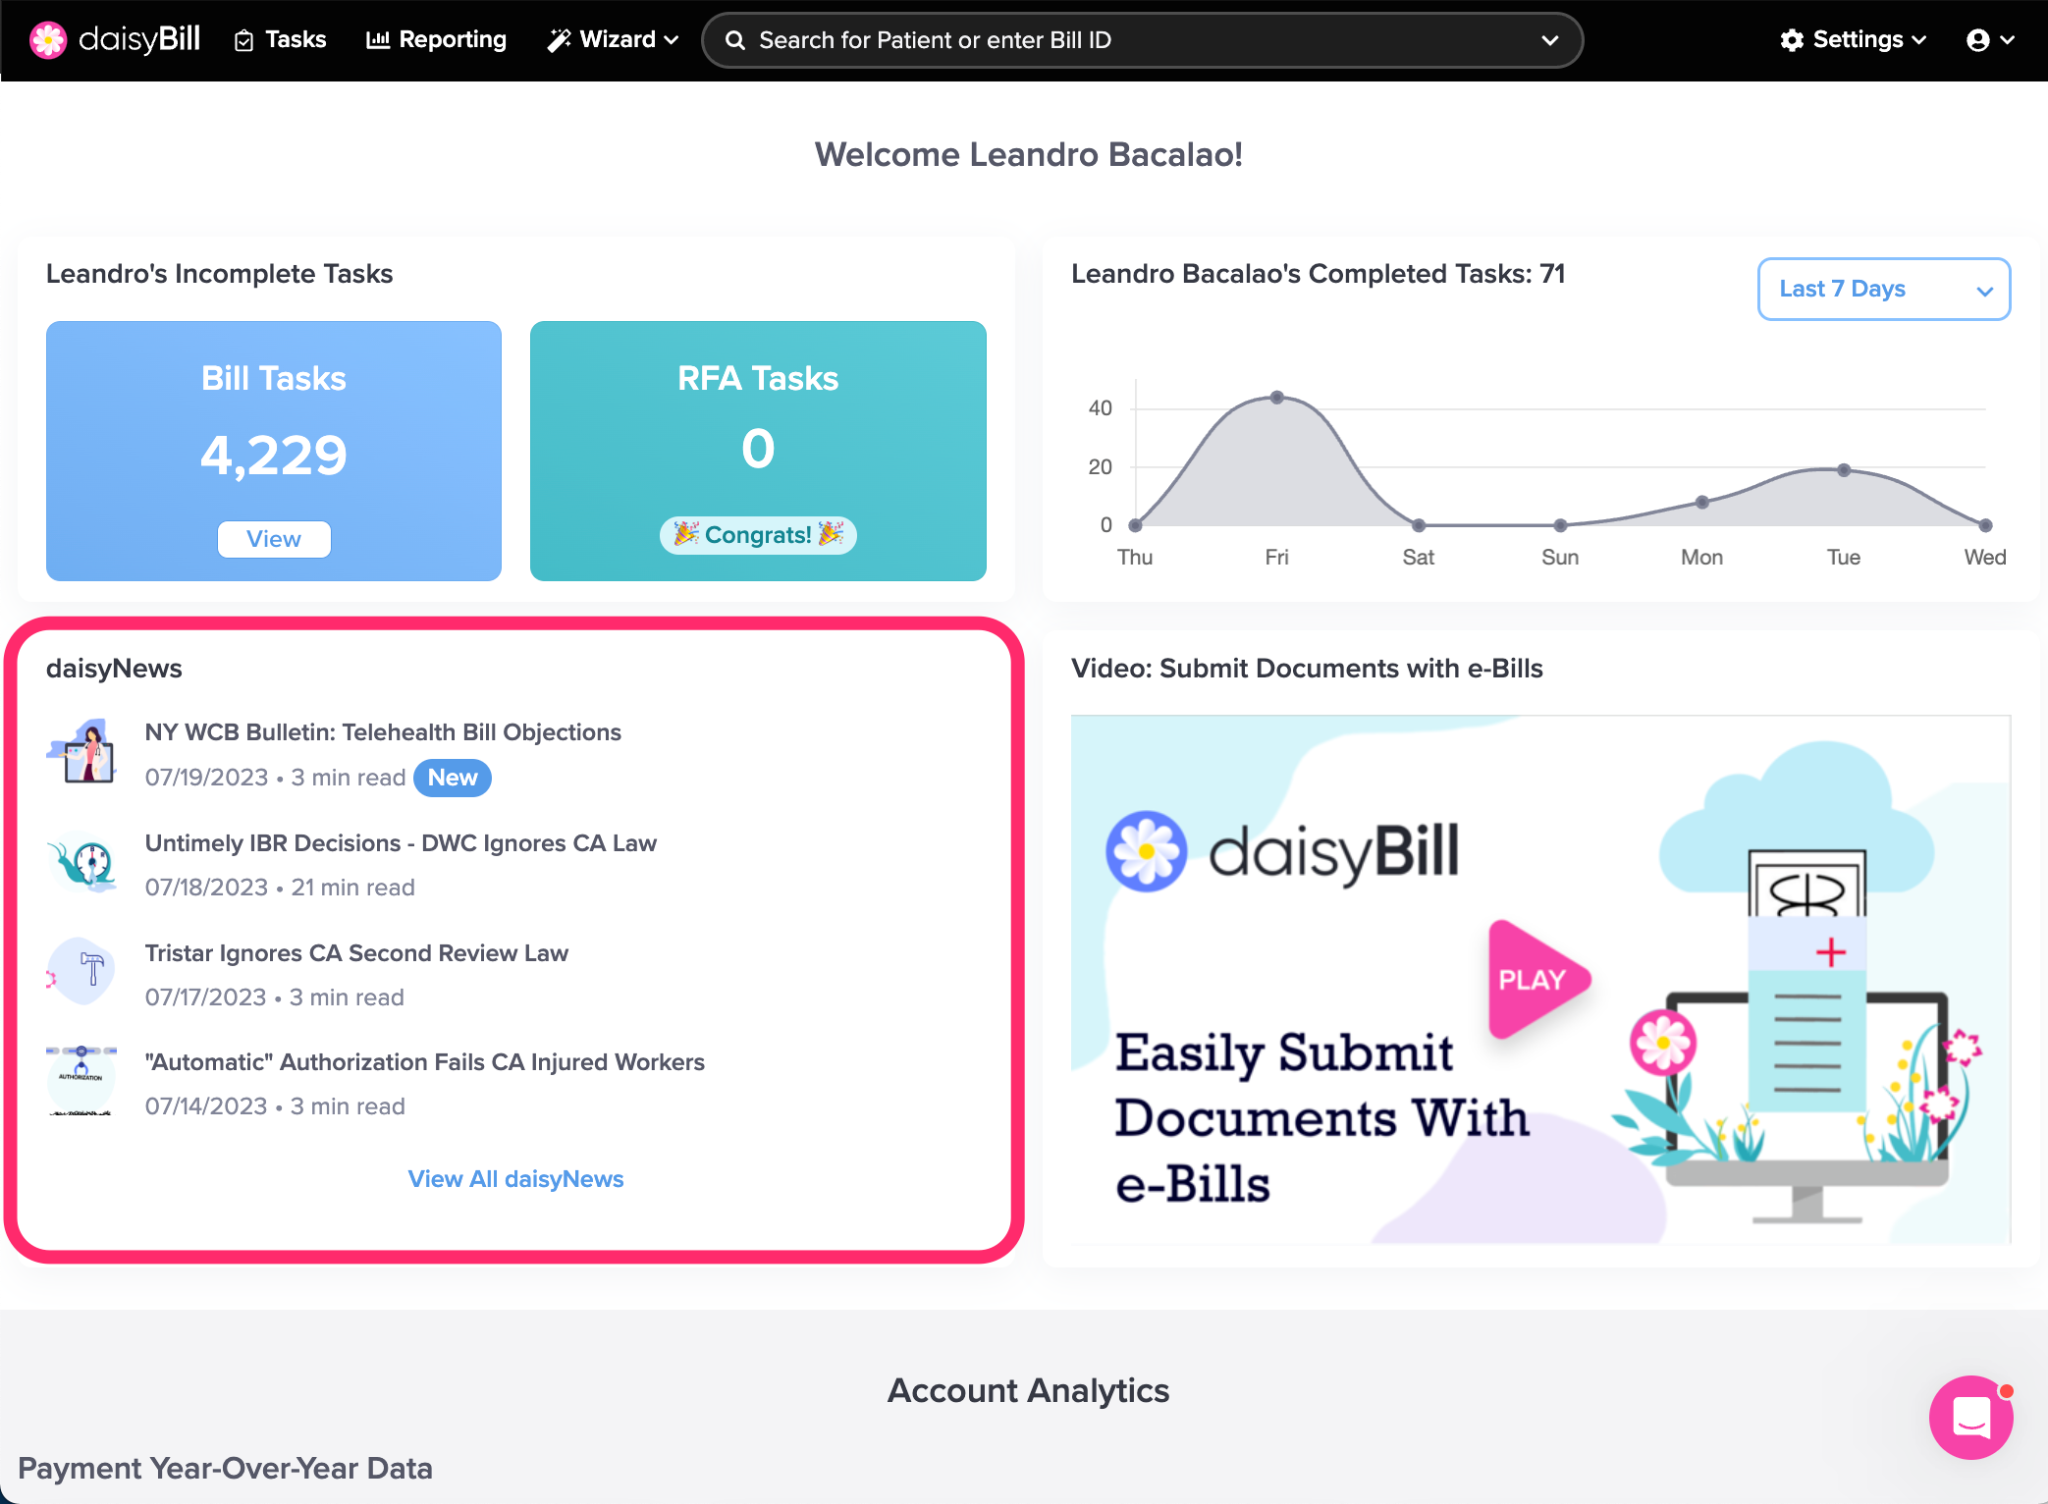The height and width of the screenshot is (1504, 2048).
Task: Click the Settings gear icon
Action: 1791,40
